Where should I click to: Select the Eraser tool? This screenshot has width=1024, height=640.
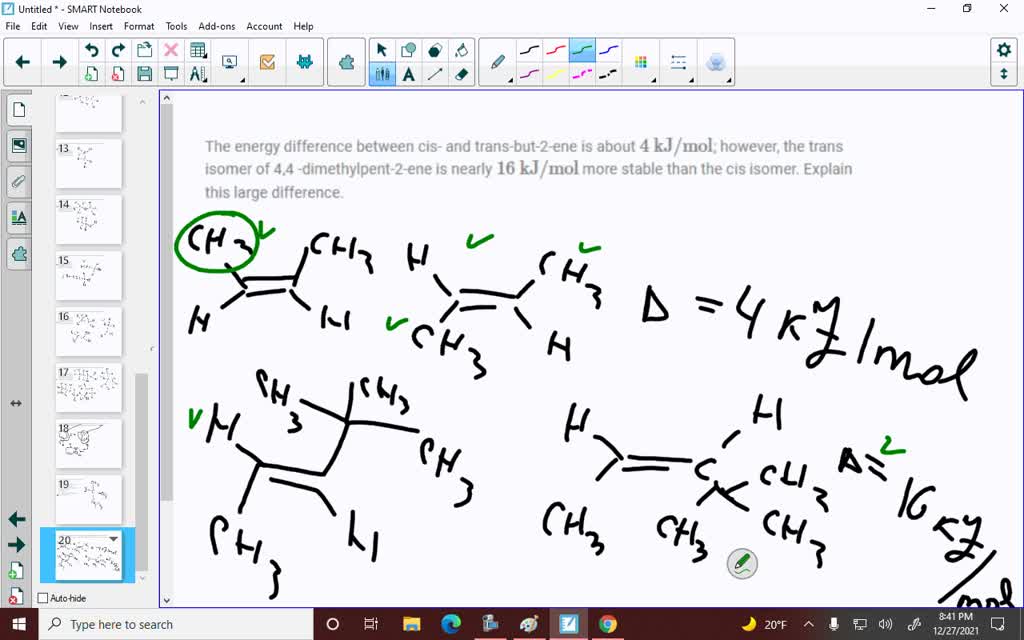tap(461, 73)
